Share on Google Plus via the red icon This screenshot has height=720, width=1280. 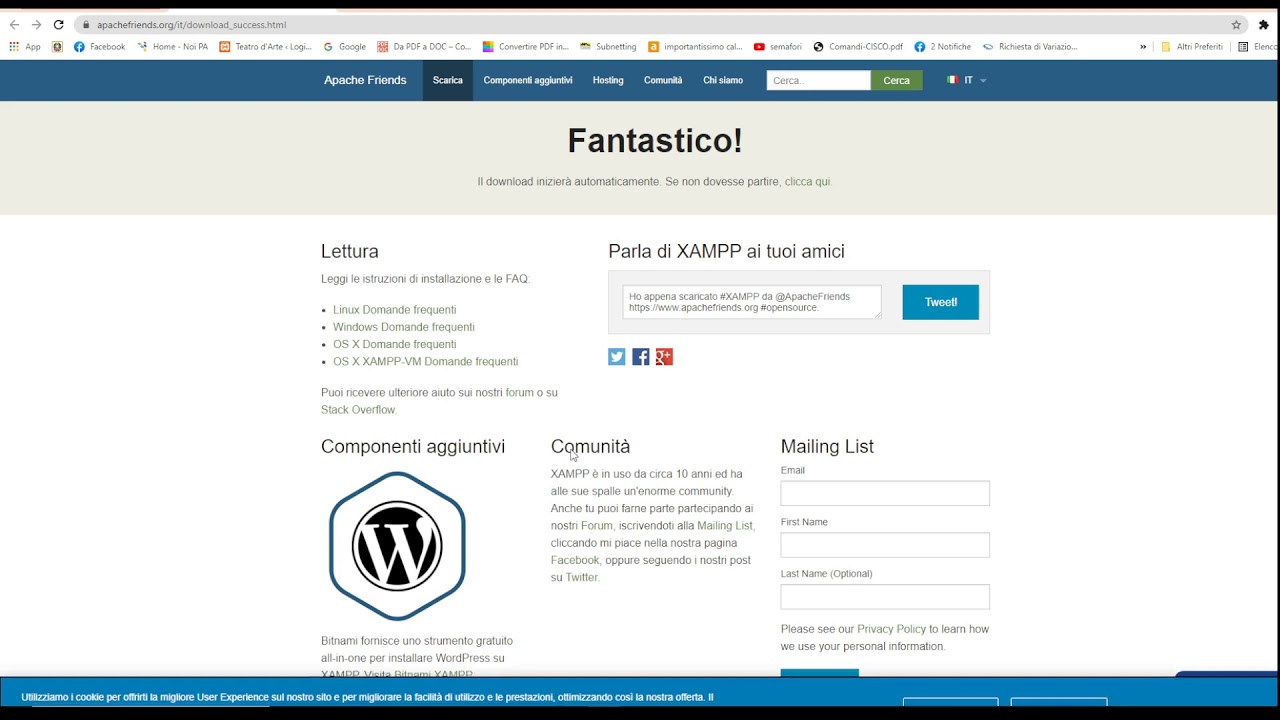tap(664, 357)
